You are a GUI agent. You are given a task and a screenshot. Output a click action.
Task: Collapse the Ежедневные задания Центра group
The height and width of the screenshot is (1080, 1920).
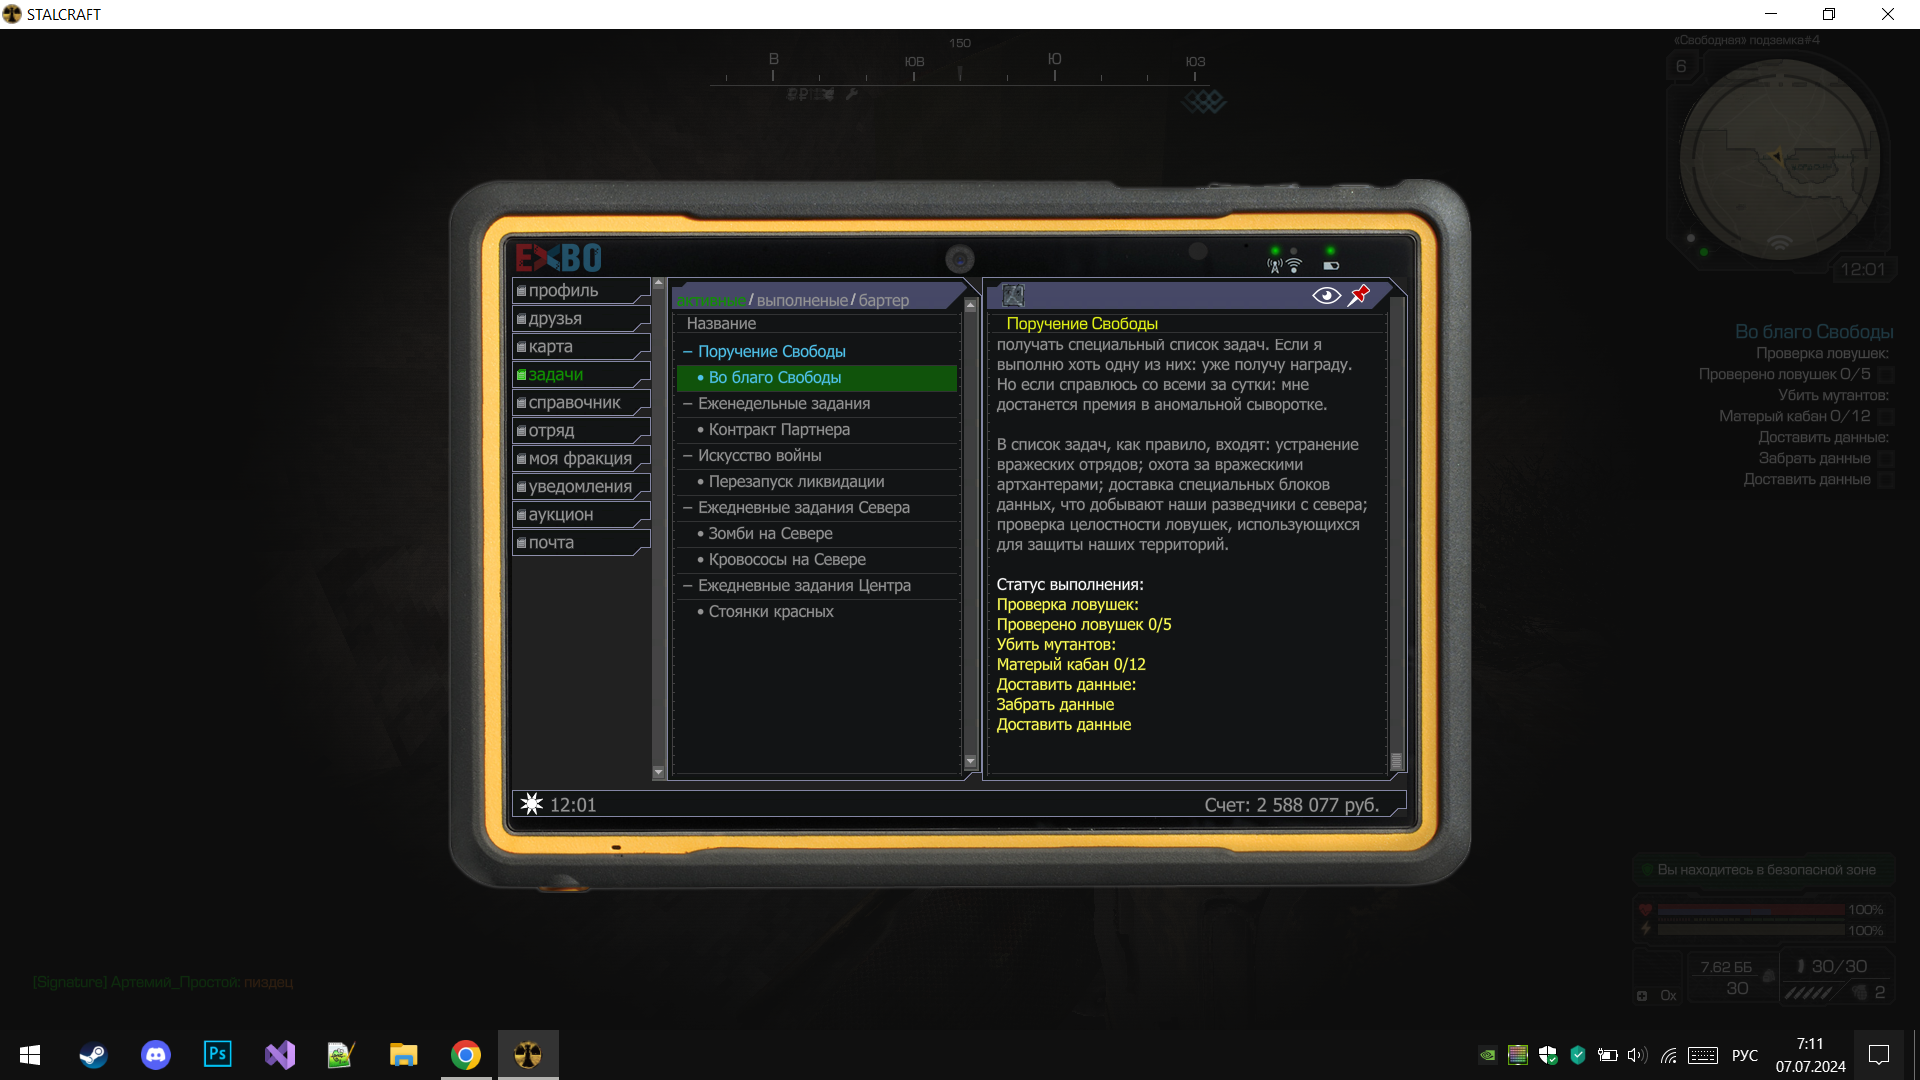coord(688,586)
